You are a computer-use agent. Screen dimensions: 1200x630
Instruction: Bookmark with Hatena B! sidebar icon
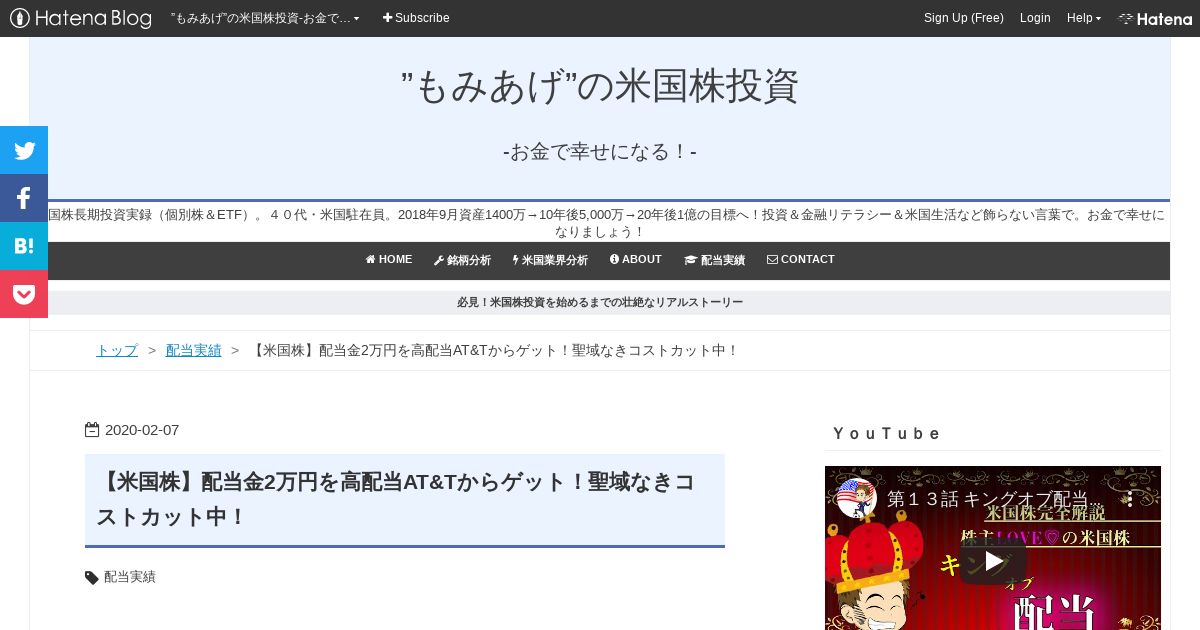(x=24, y=246)
